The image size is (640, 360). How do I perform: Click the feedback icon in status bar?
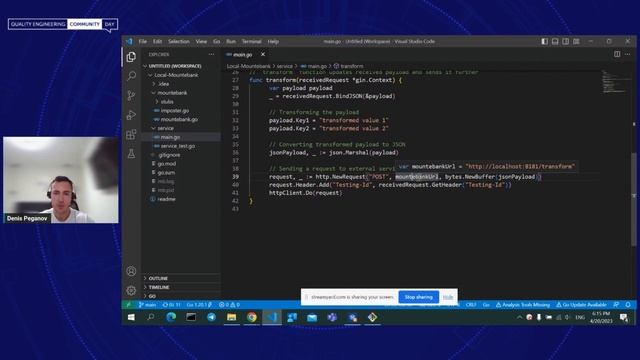(x=616, y=305)
